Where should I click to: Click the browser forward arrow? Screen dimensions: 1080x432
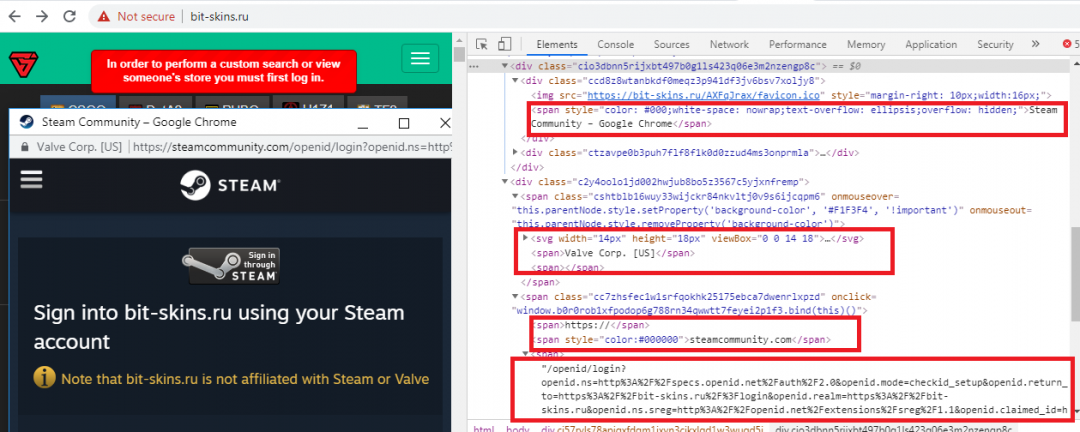[x=41, y=16]
